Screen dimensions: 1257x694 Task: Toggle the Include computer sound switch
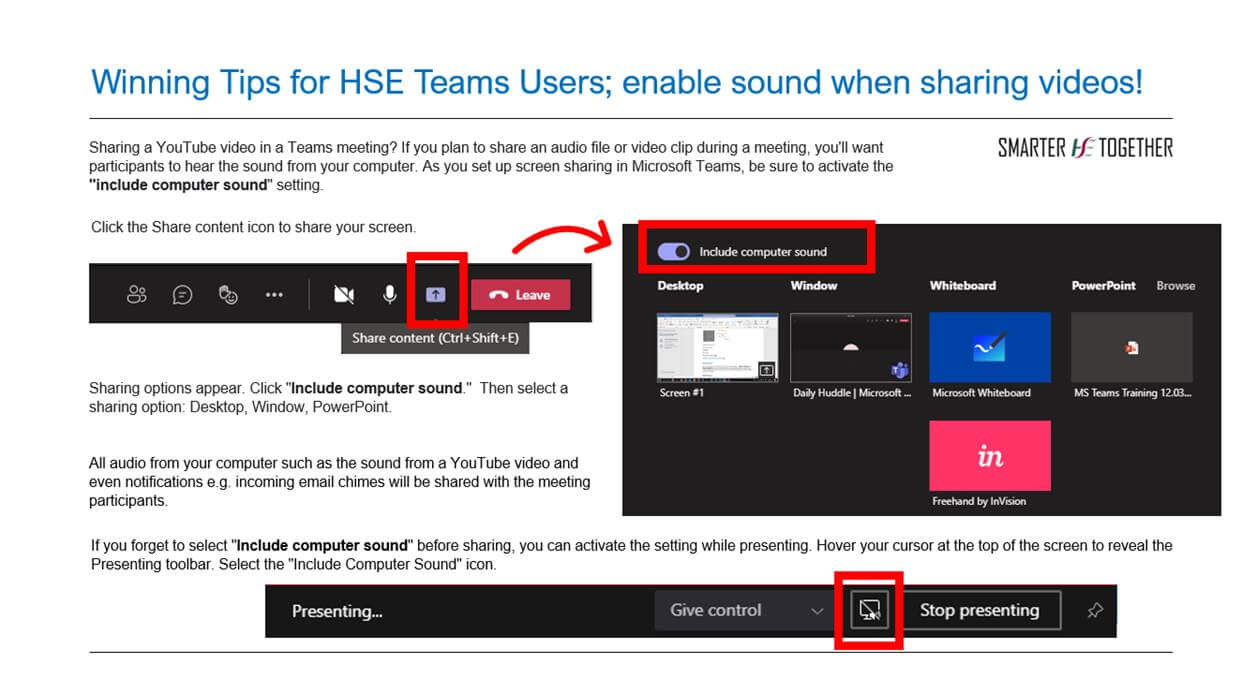pyautogui.click(x=673, y=251)
